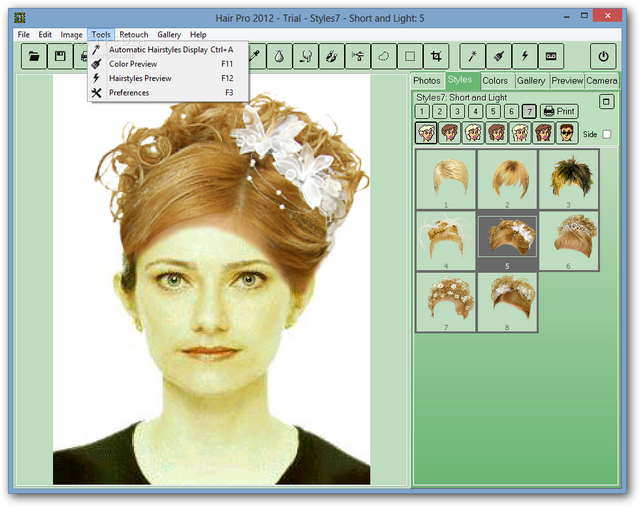This screenshot has height=507, width=640.
Task: Click the open folder toolbar icon
Action: coord(34,56)
